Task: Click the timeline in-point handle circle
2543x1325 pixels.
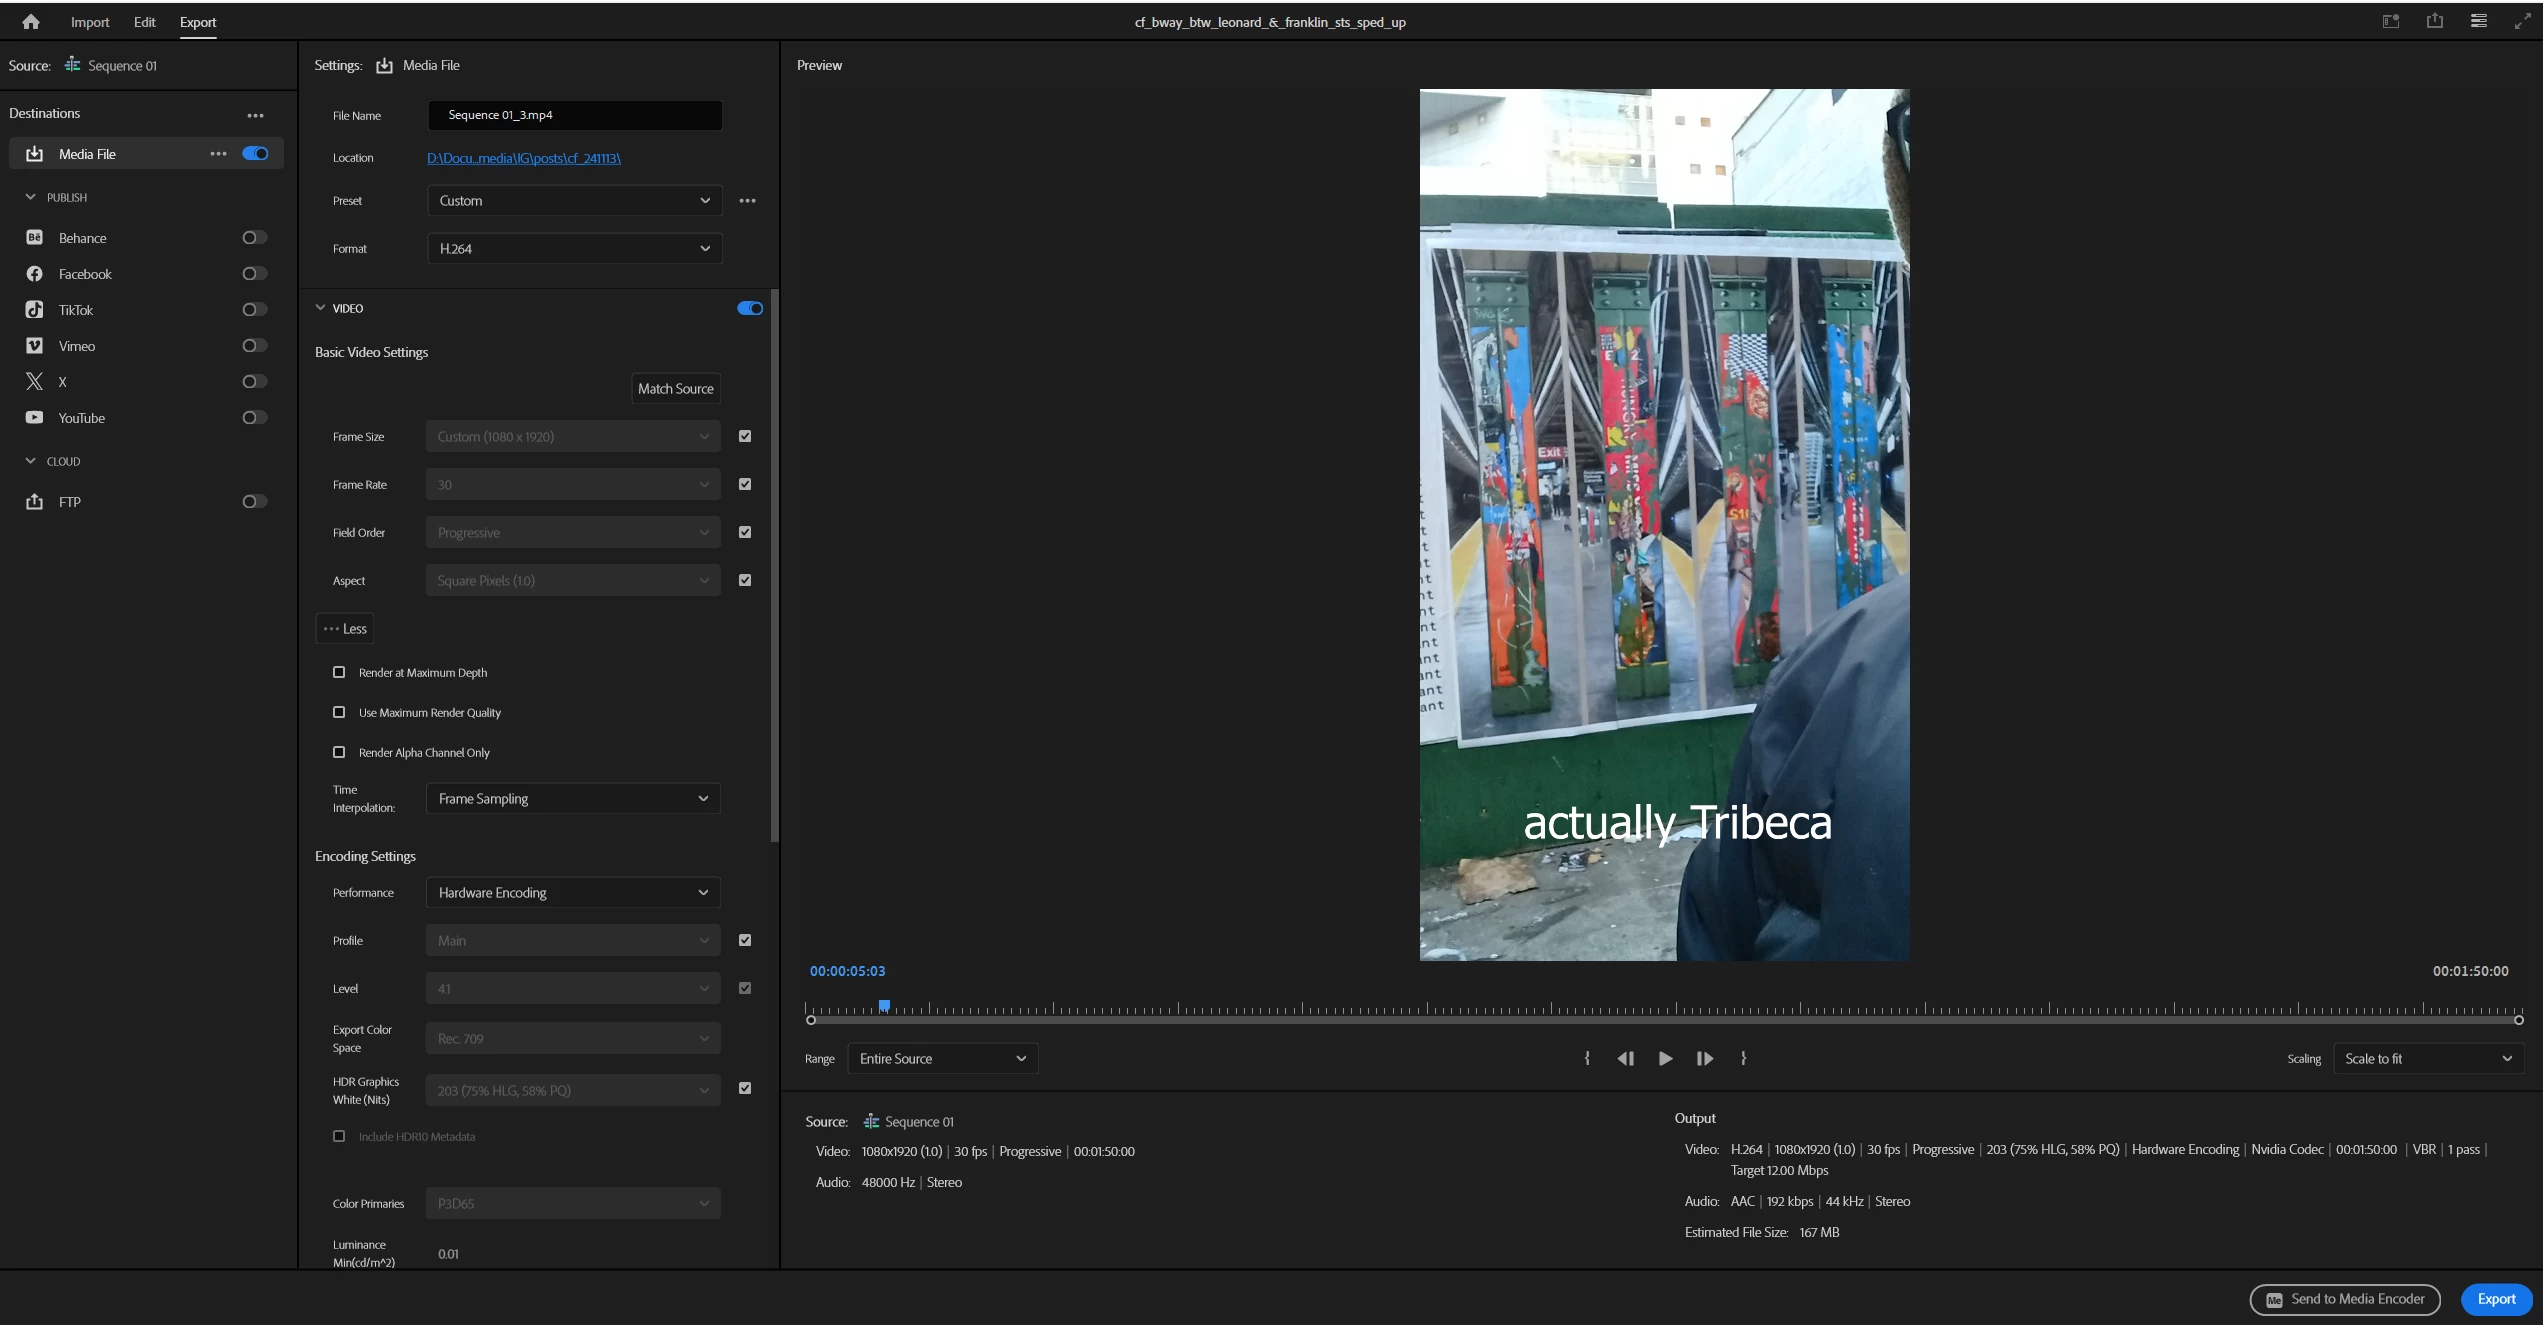Action: (x=811, y=1020)
